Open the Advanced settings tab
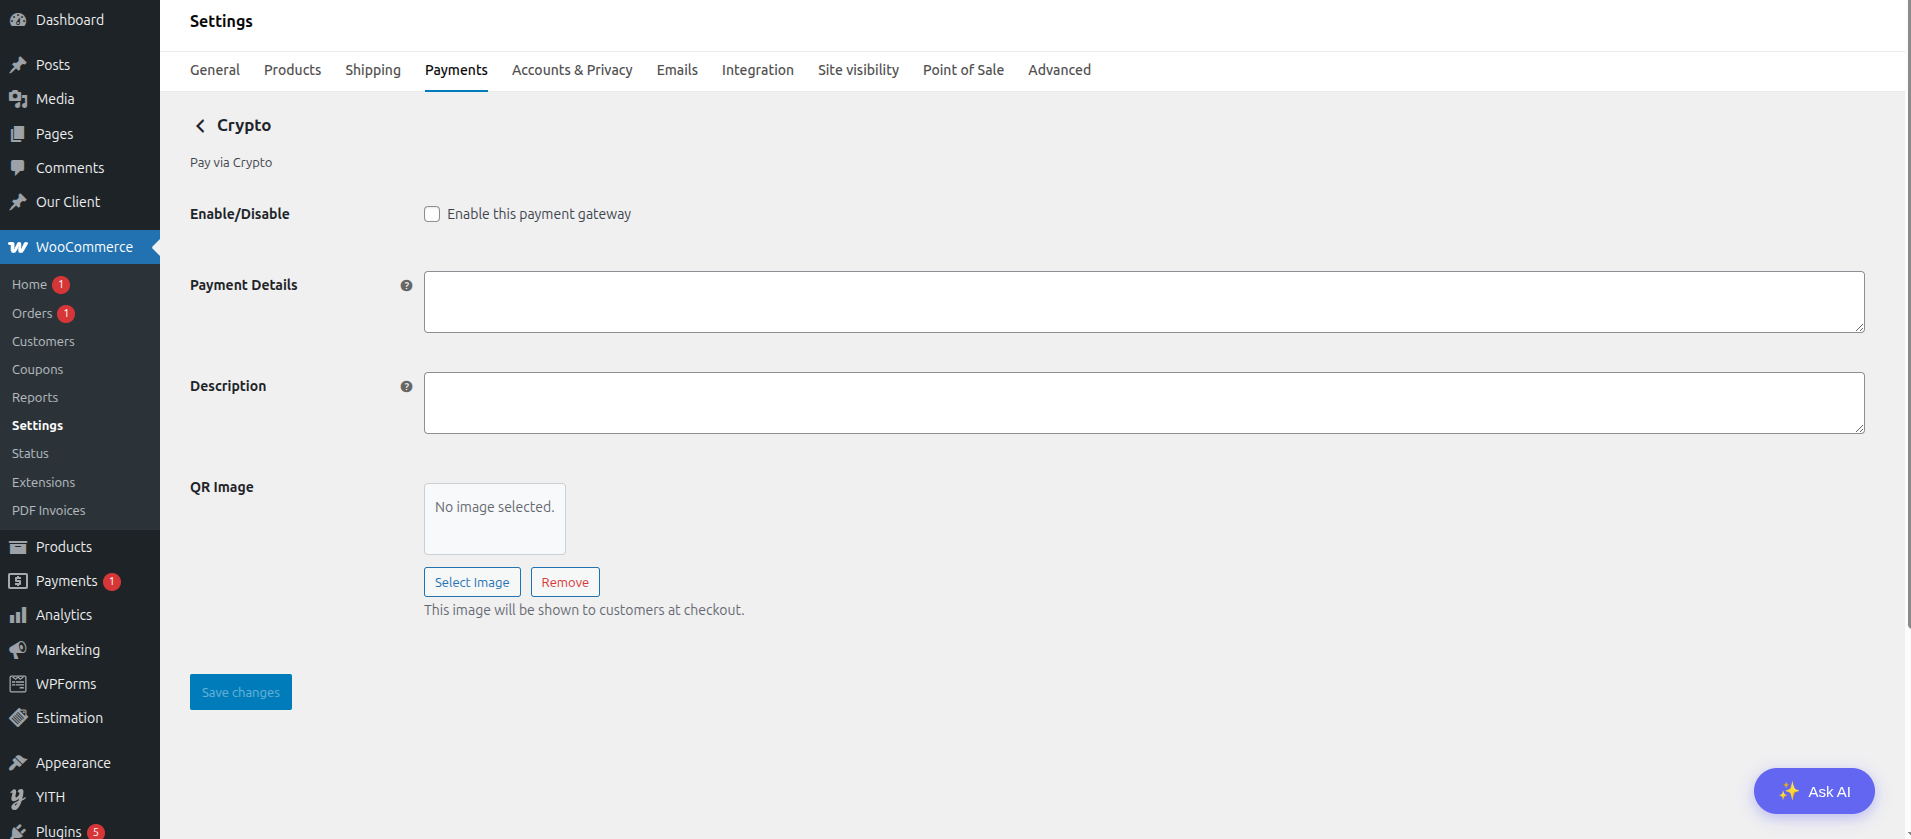 point(1059,70)
